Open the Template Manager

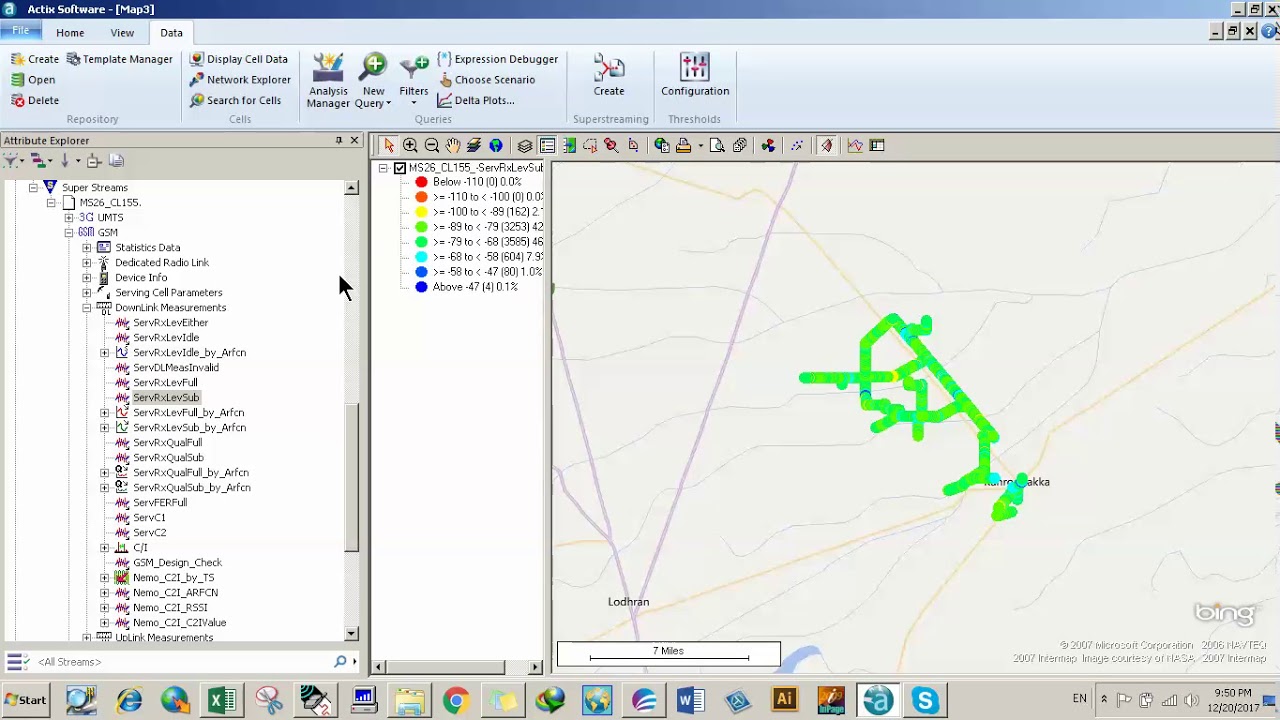pyautogui.click(x=120, y=59)
